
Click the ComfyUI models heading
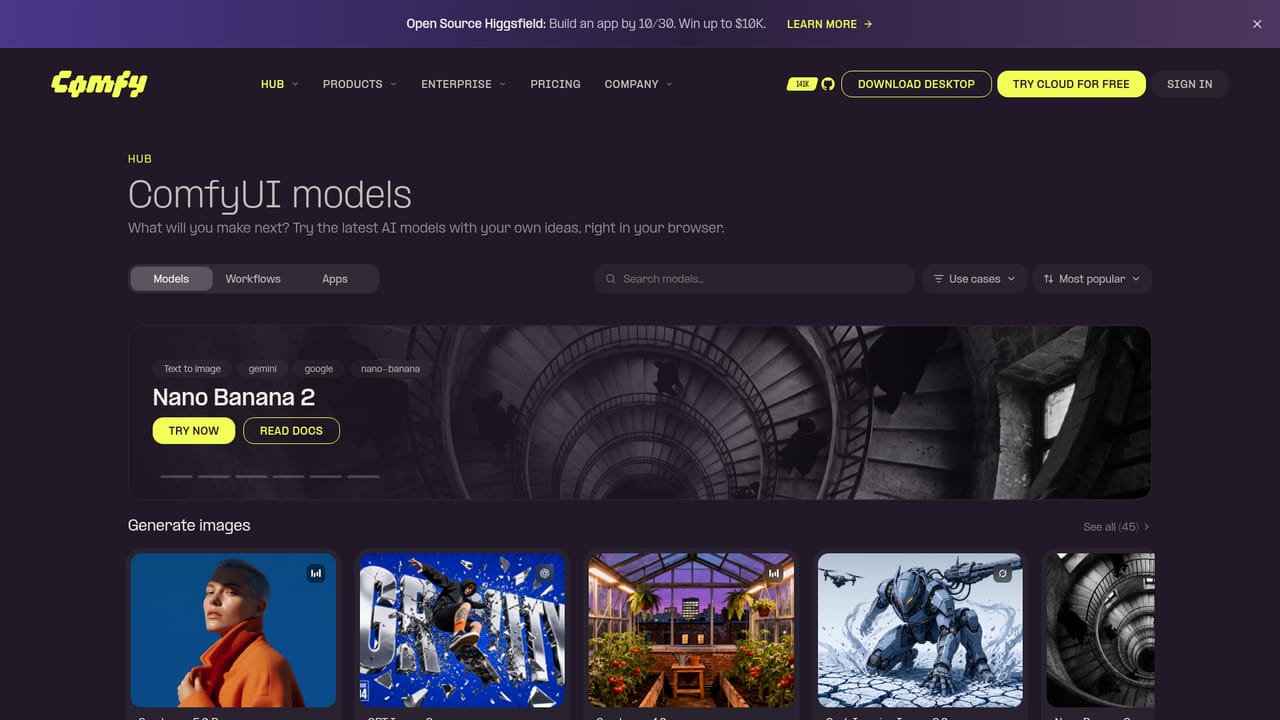tap(270, 194)
